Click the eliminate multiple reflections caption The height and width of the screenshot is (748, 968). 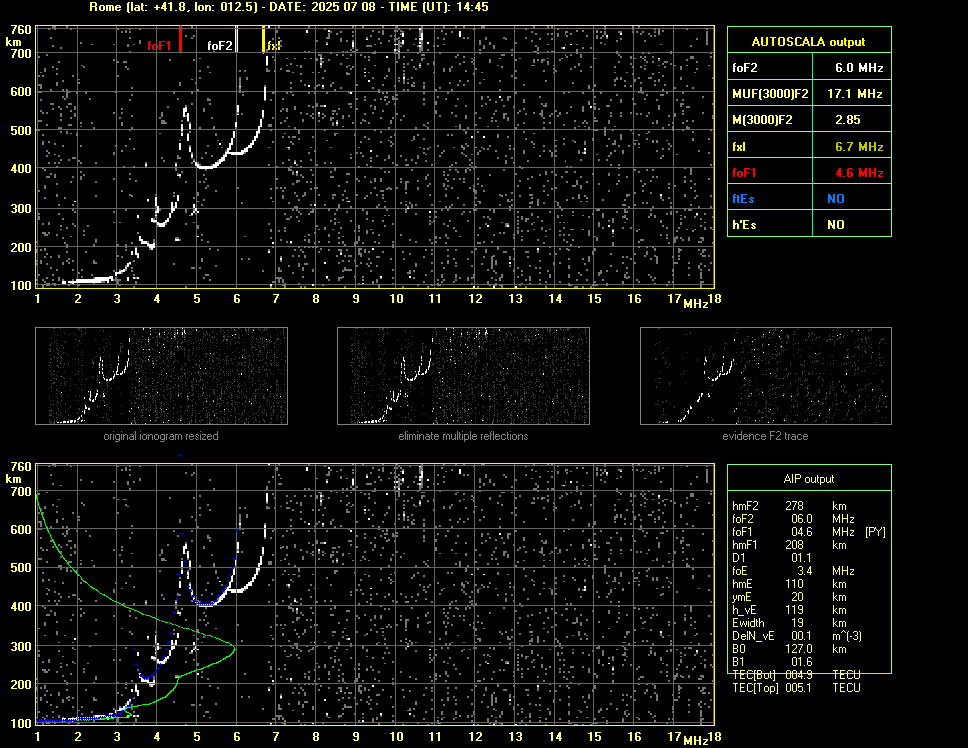(x=463, y=436)
